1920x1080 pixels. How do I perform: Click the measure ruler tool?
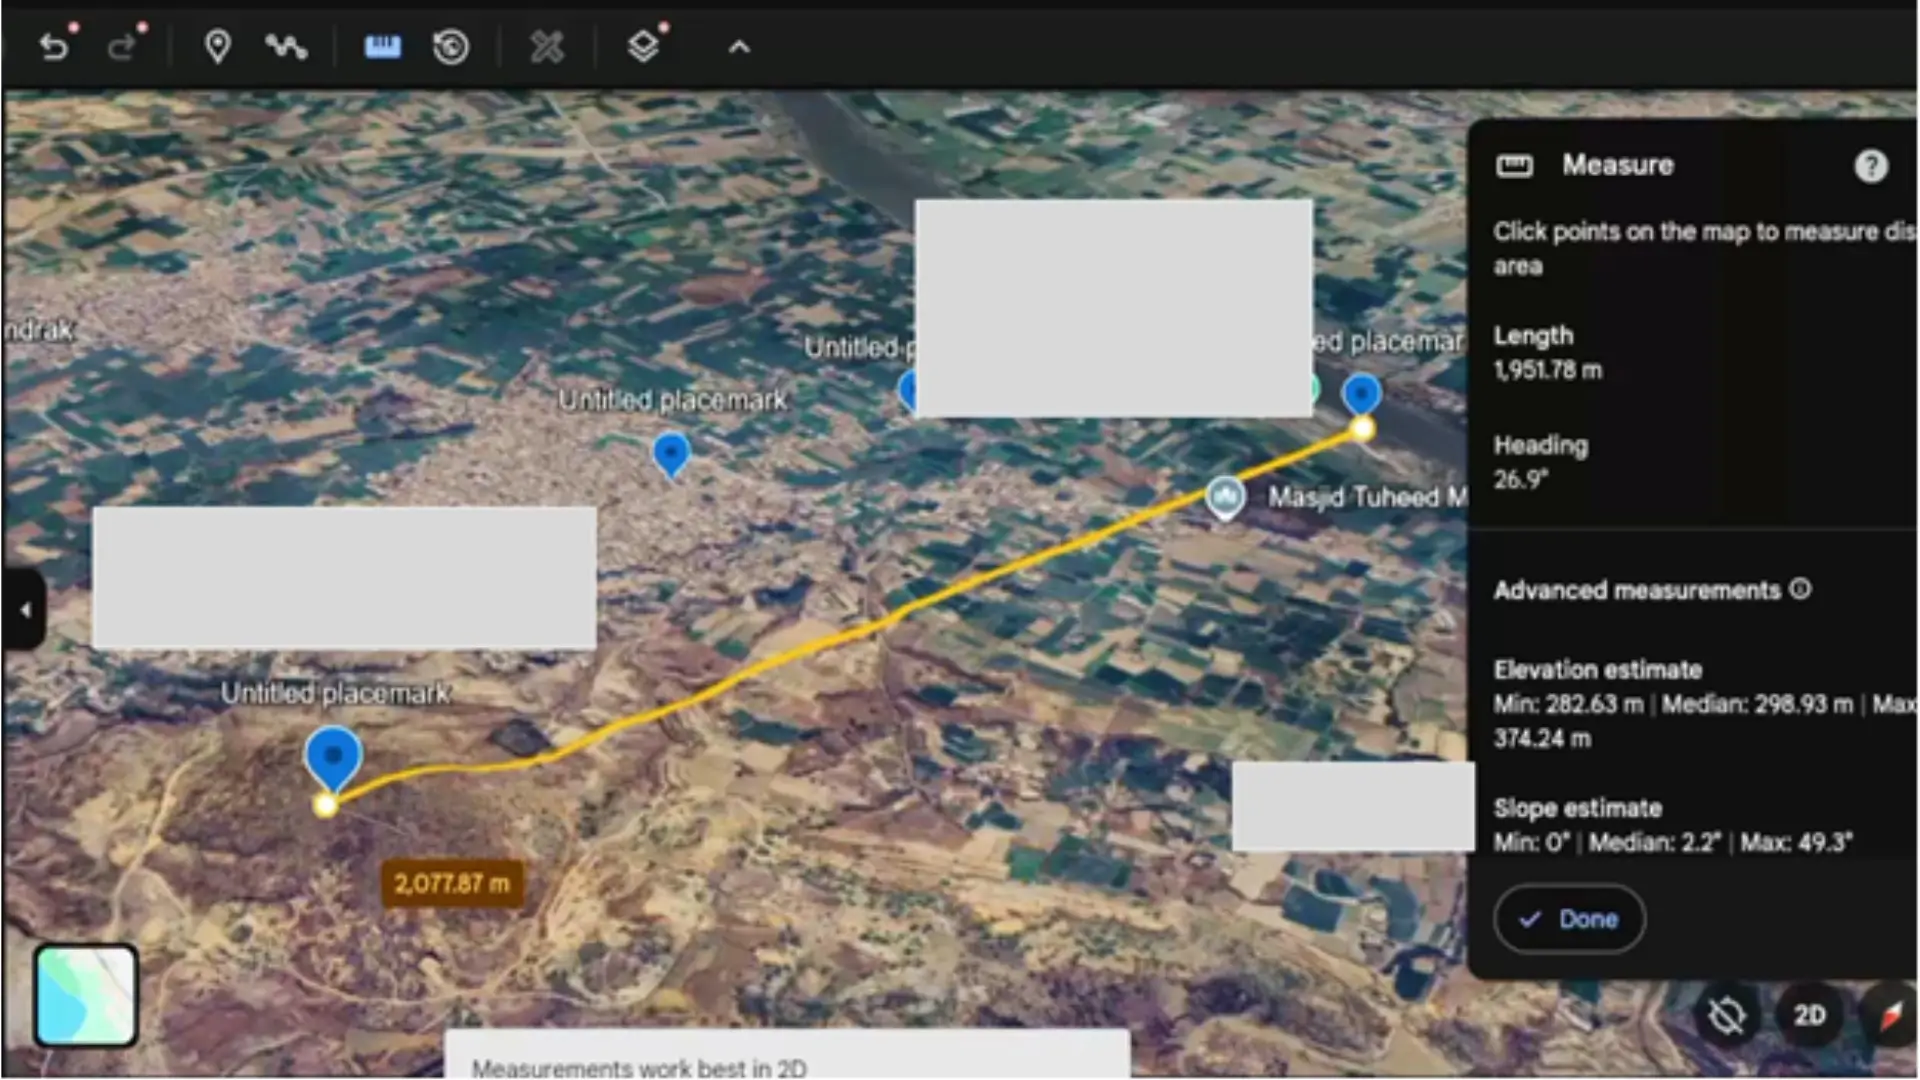[x=382, y=47]
